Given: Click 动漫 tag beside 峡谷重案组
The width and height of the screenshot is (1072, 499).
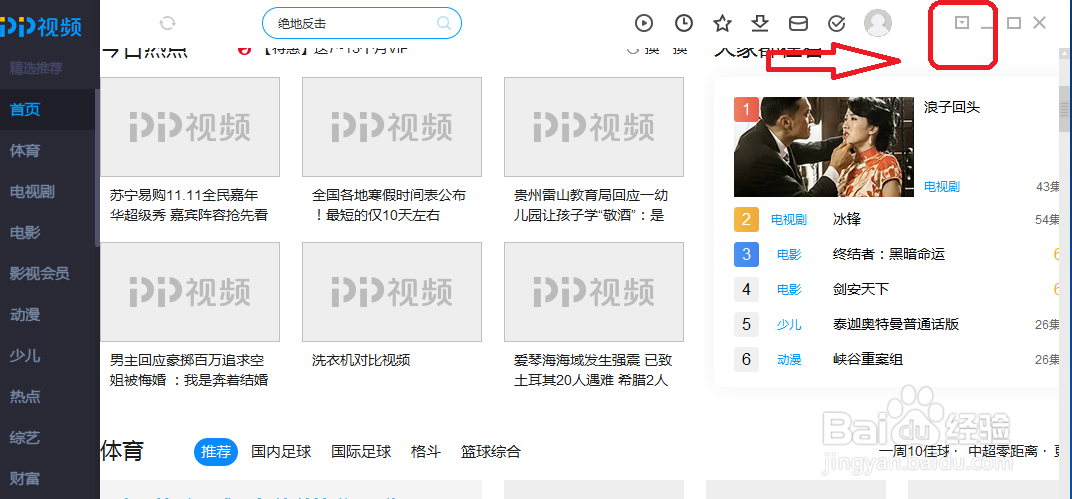Looking at the screenshot, I should (x=789, y=360).
